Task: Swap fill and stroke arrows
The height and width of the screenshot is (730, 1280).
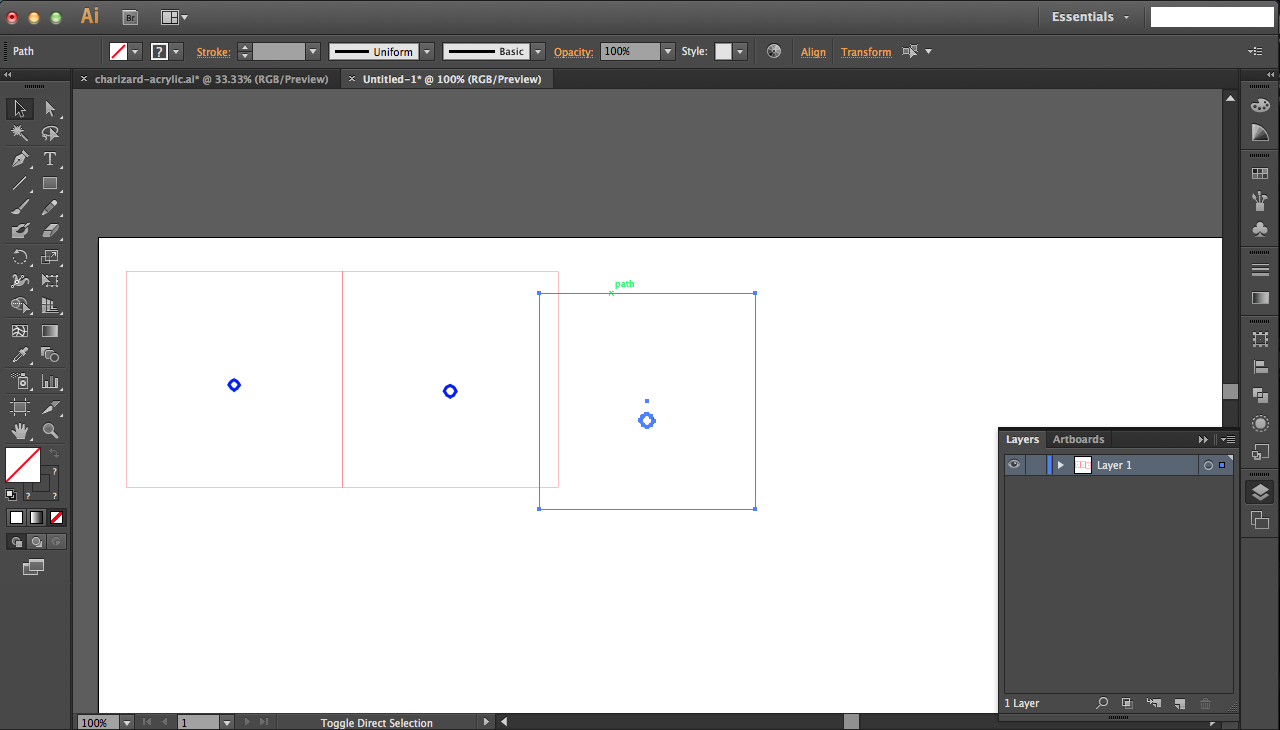Action: pyautogui.click(x=54, y=453)
